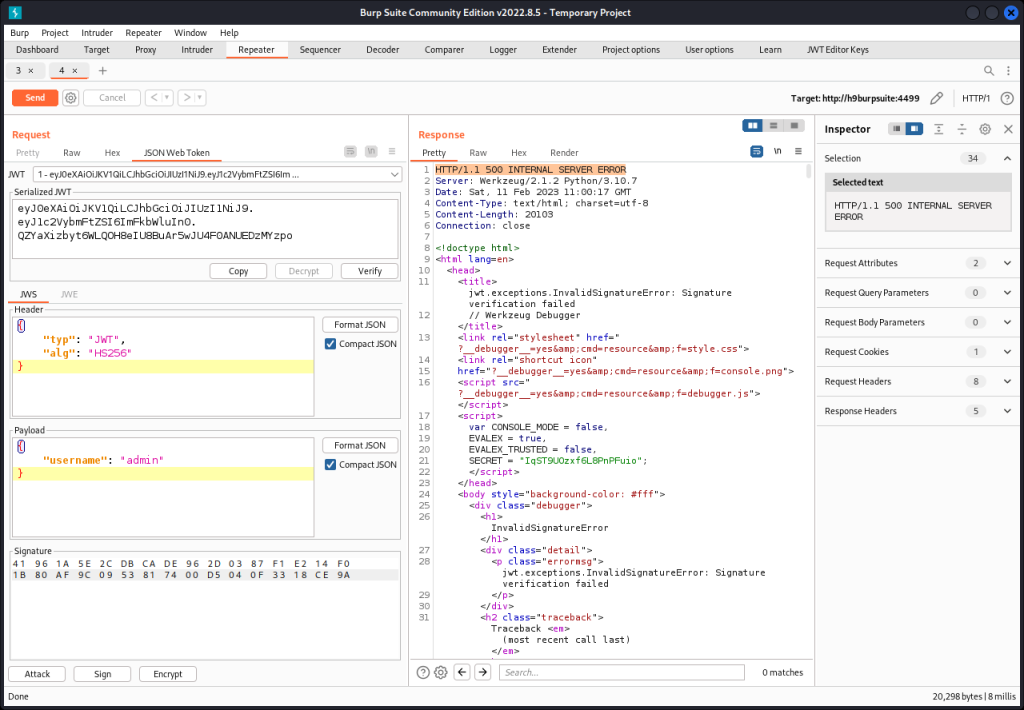Close Repeater tab 3
The image size is (1024, 710).
point(31,71)
